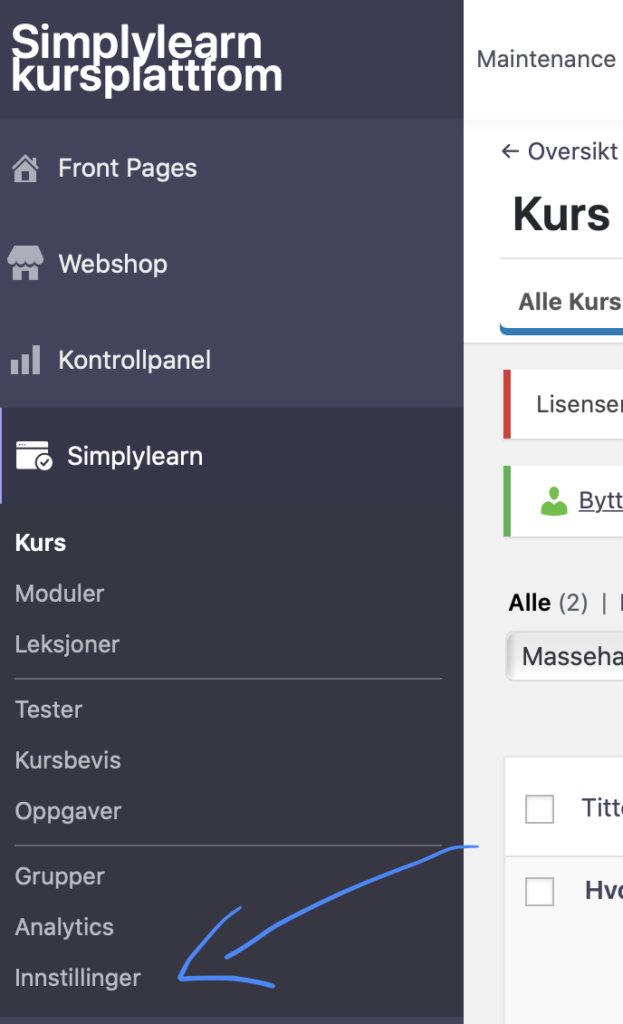Click the Simplylearn window-check icon
Screen dimensions: 623x1024
[x=34, y=456]
